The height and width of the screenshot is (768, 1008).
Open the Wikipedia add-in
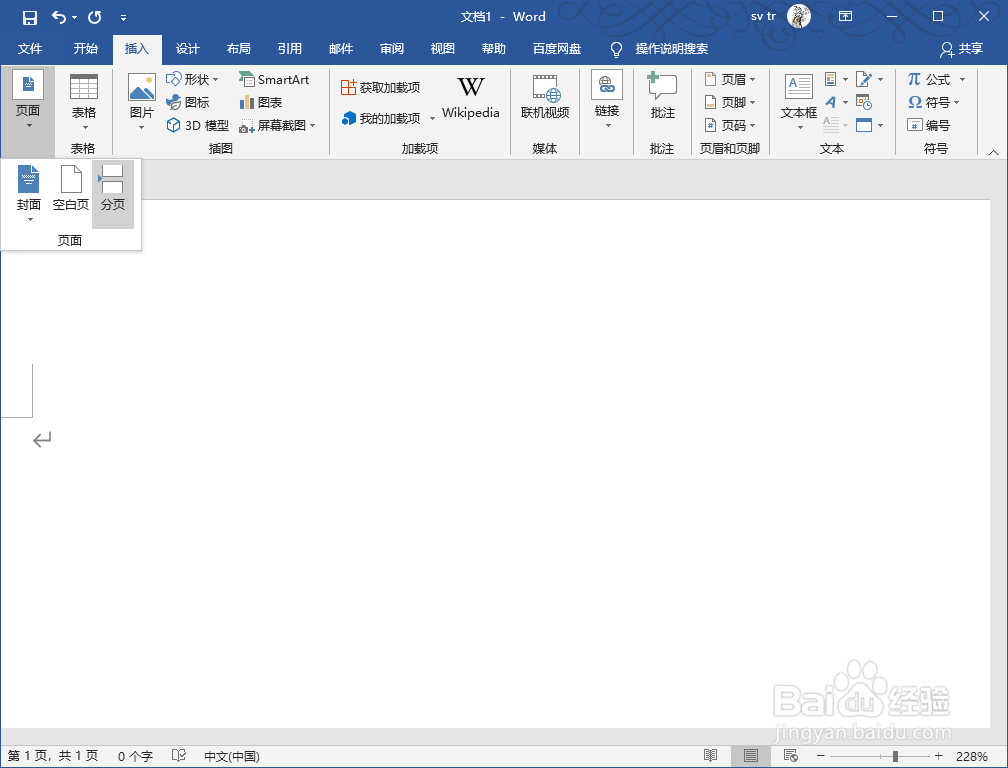coord(471,98)
